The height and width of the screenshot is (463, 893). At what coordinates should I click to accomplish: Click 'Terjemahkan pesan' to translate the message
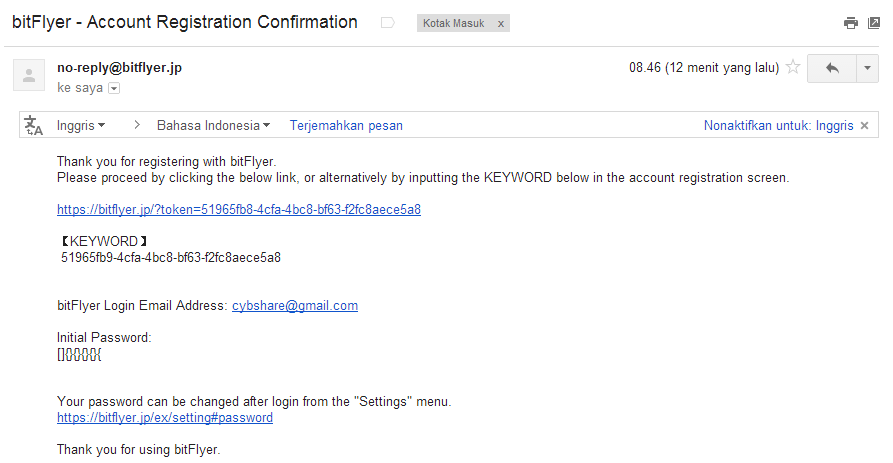(346, 126)
